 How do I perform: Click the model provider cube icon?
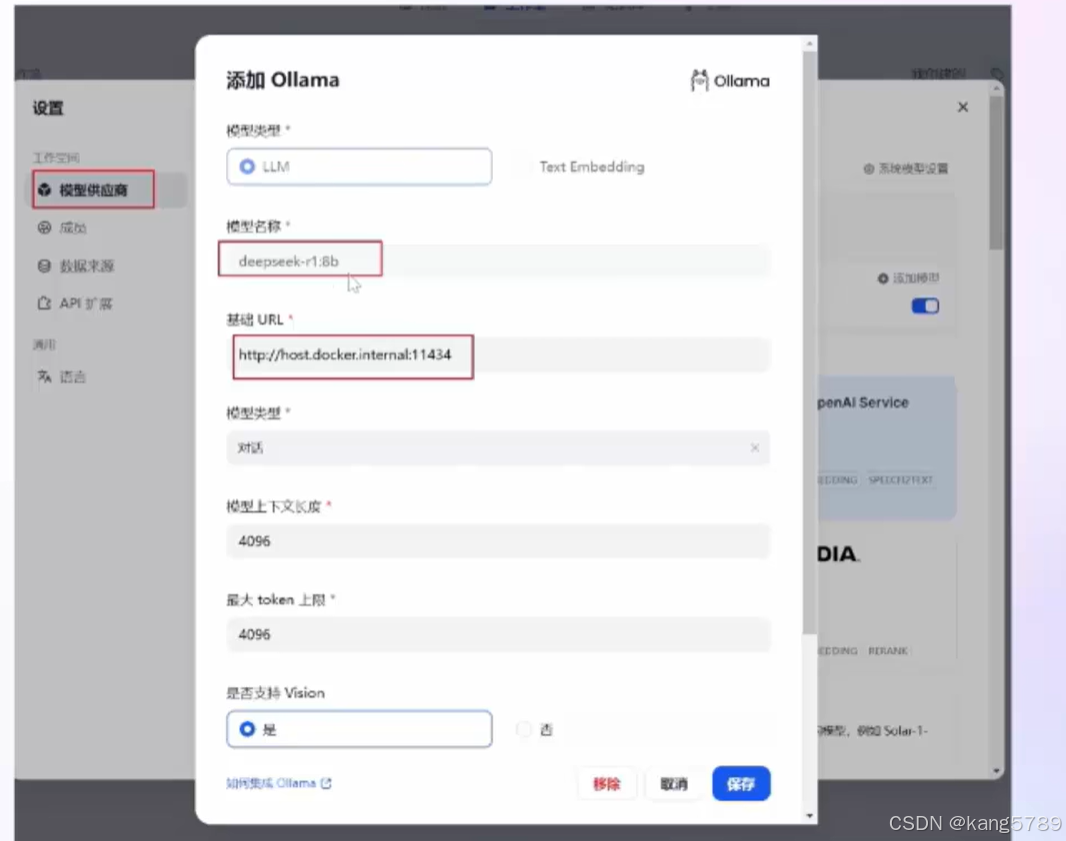pyautogui.click(x=44, y=190)
